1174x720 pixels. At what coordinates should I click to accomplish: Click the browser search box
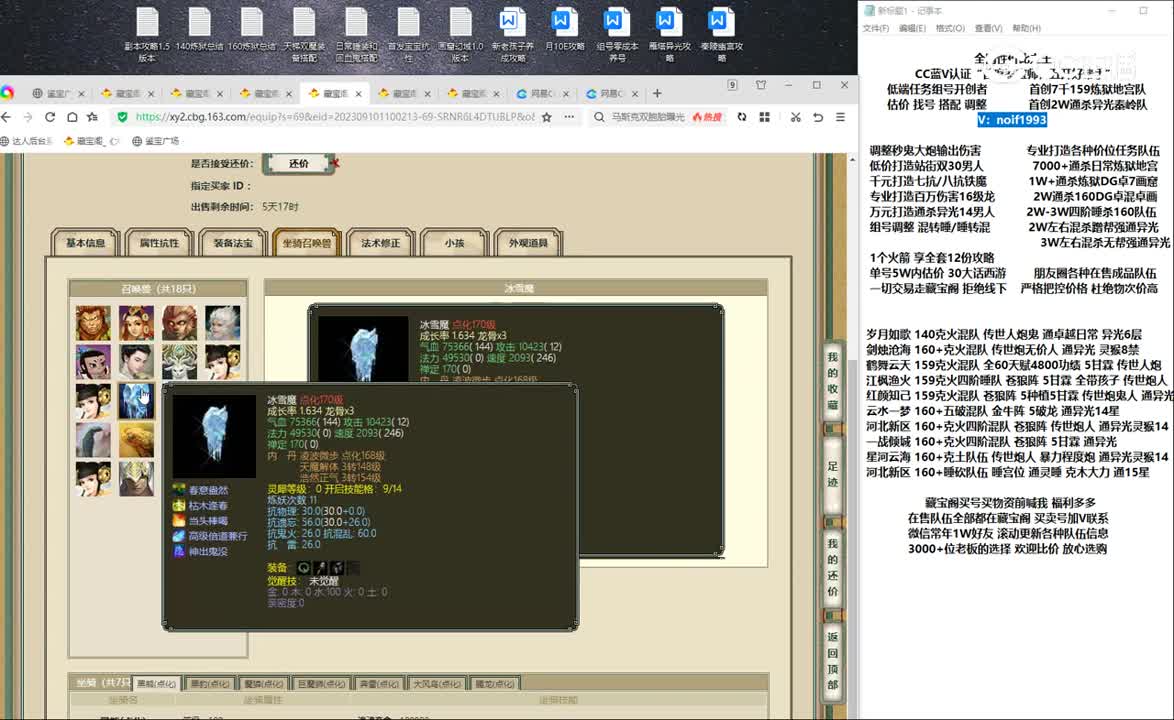click(x=648, y=117)
